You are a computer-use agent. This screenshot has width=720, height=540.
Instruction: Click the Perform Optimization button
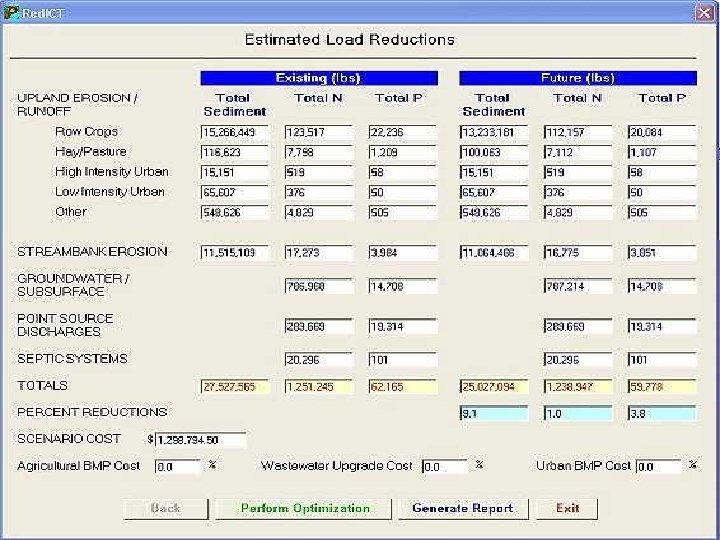[305, 508]
